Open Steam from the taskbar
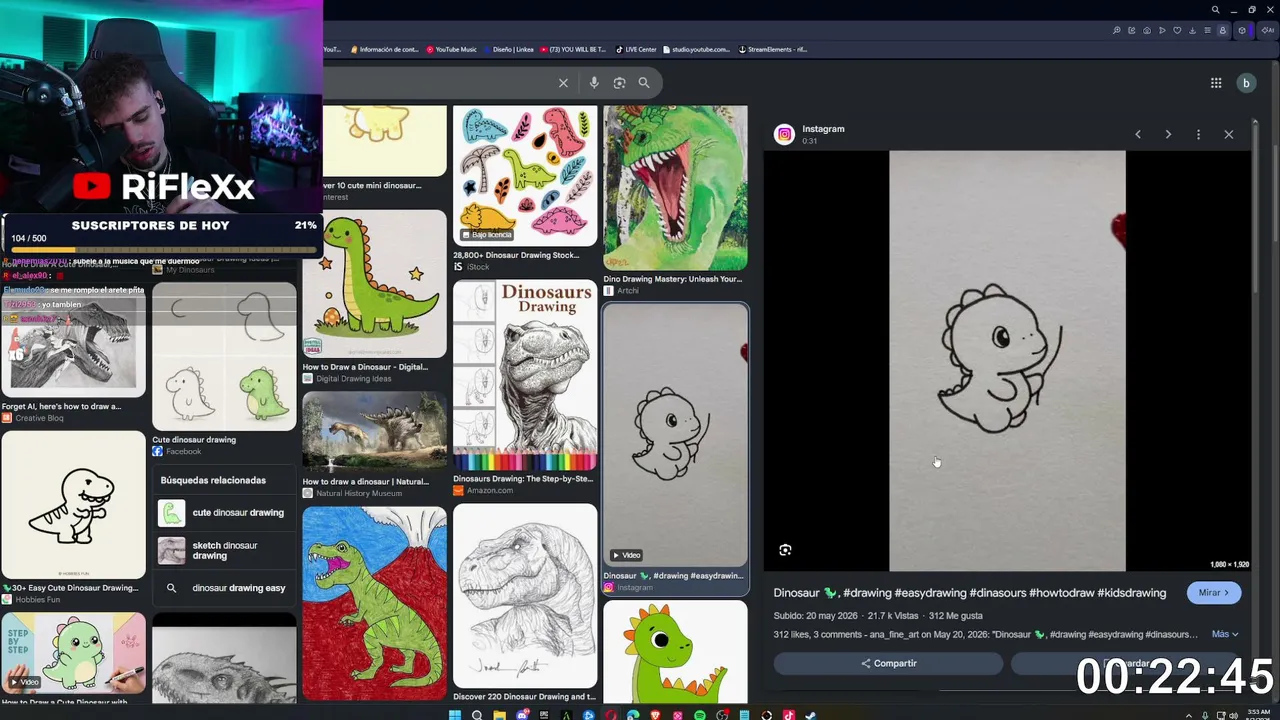Viewport: 1280px width, 720px height. (811, 715)
